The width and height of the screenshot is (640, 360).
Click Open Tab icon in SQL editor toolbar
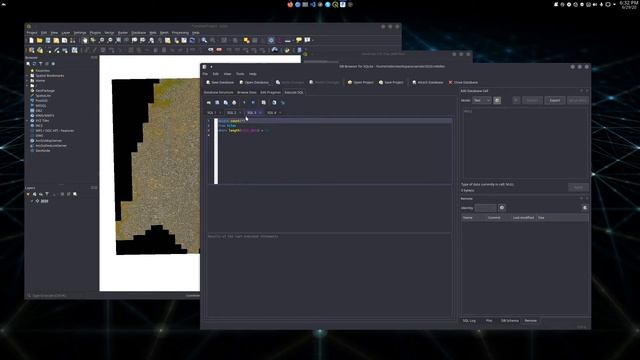click(x=209, y=102)
